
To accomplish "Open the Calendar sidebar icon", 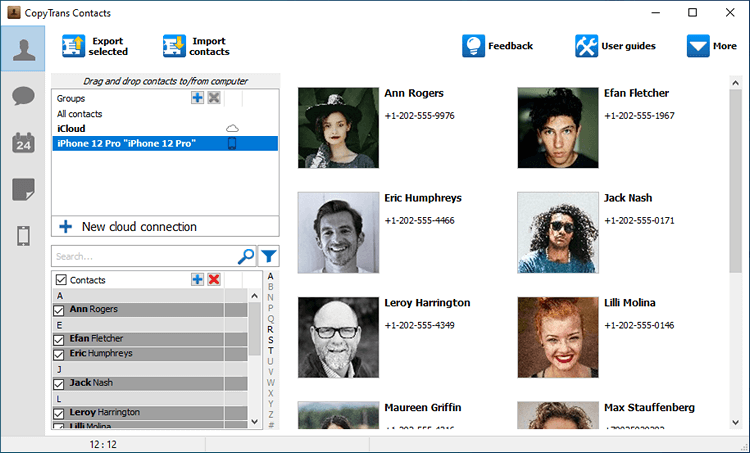I will coord(23,143).
